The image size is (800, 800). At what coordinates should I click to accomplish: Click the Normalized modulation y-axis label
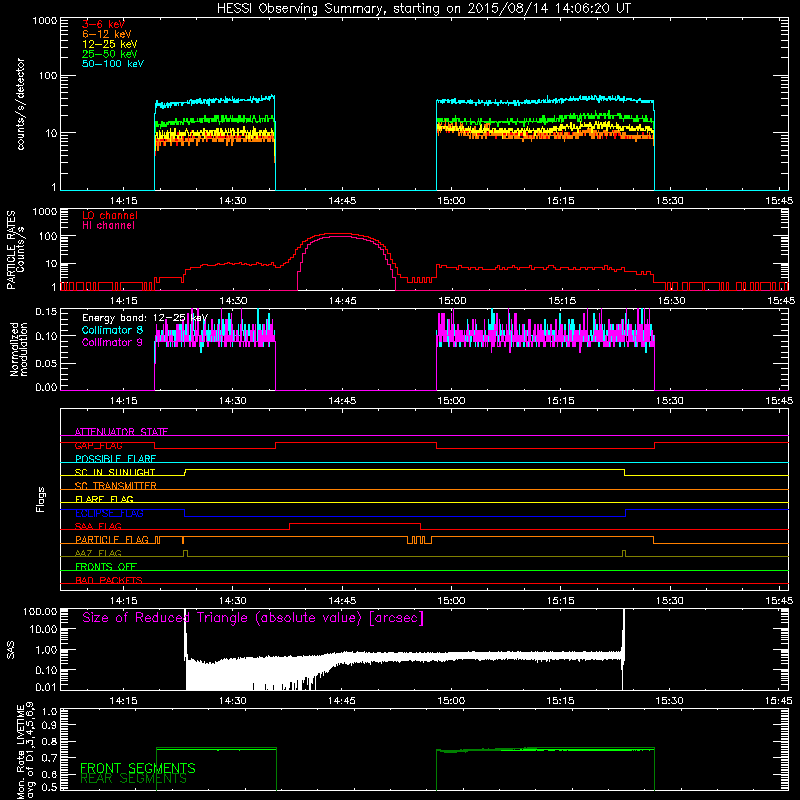click(19, 349)
